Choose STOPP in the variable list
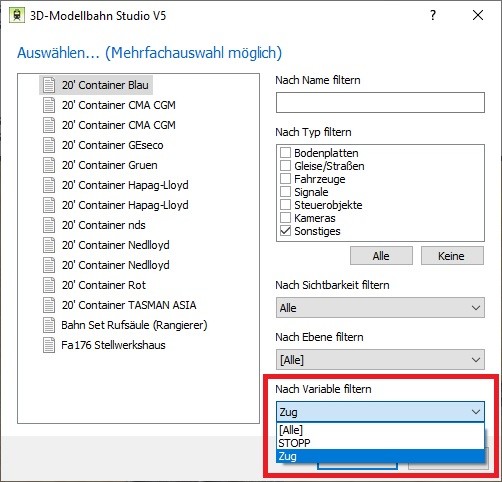This screenshot has height=482, width=502. tap(380, 443)
